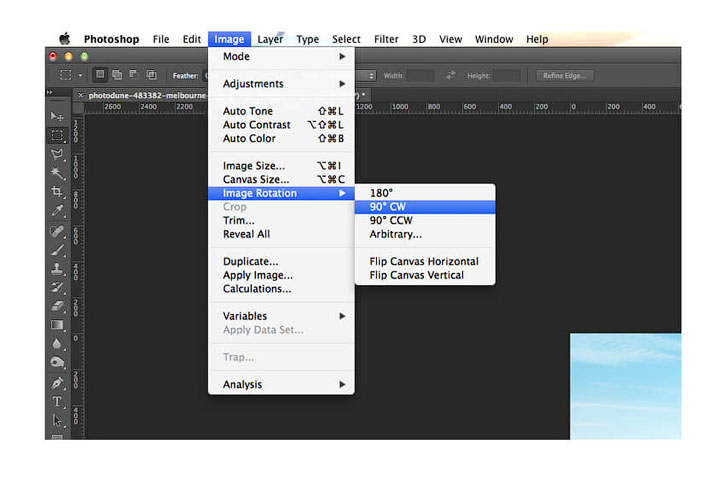The image size is (725, 479).
Task: Click Refine Edge button
Action: pos(565,75)
